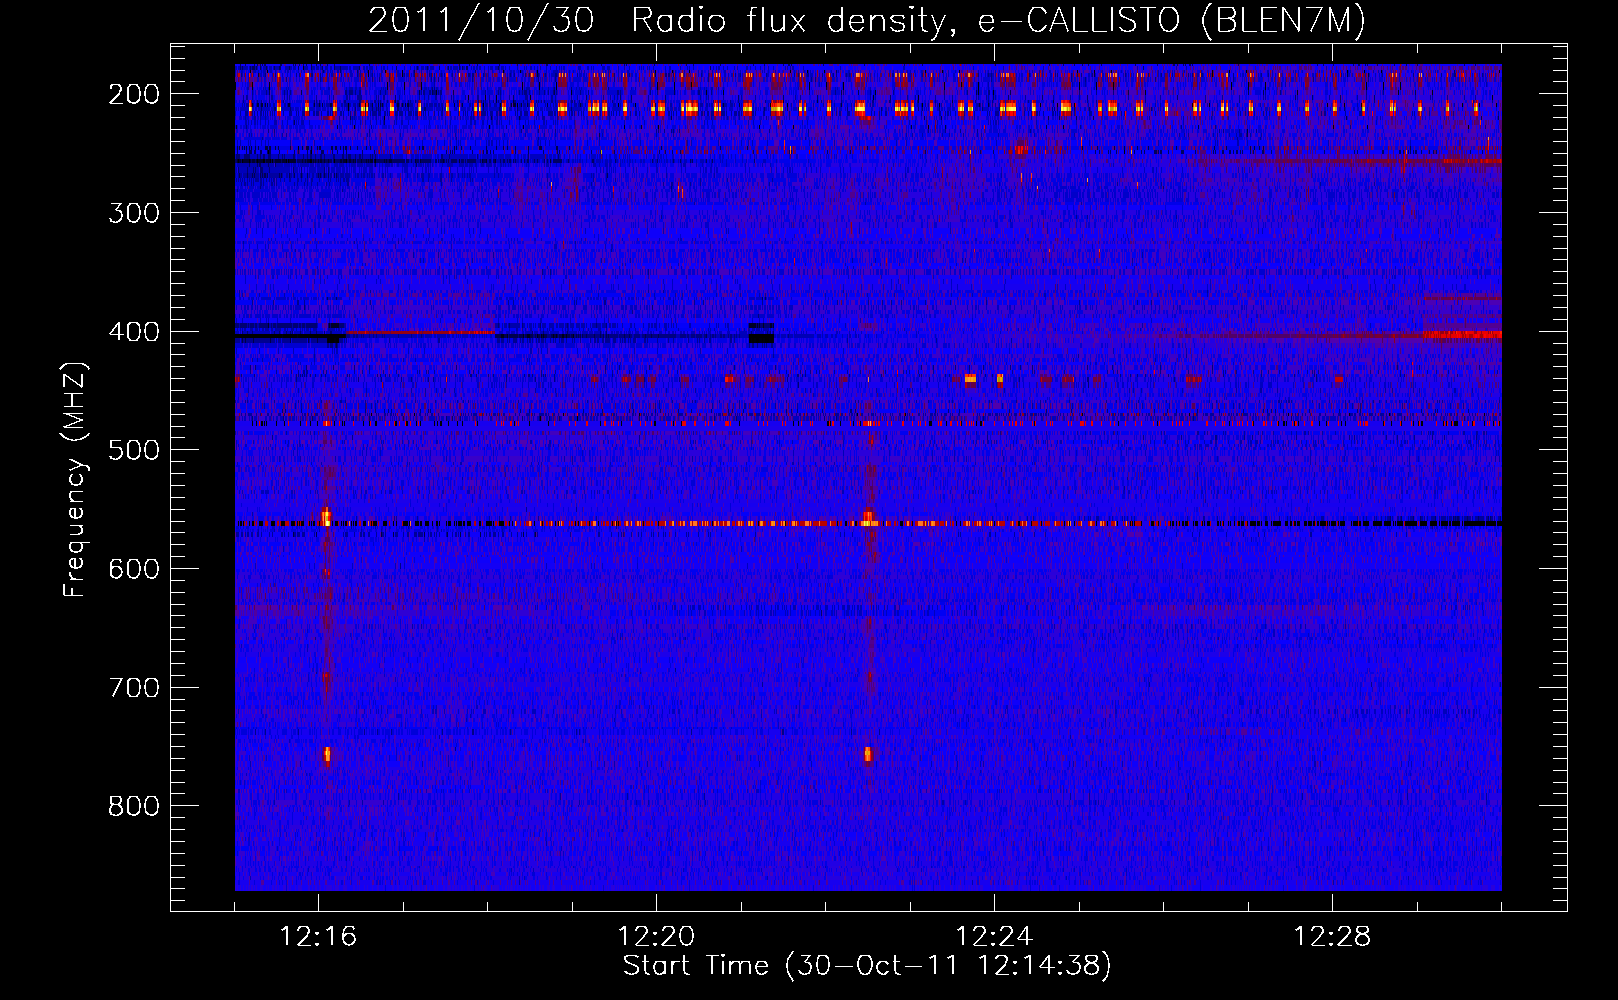Click the 12:16 time tick label
This screenshot has height=1000, width=1618.
(x=318, y=937)
